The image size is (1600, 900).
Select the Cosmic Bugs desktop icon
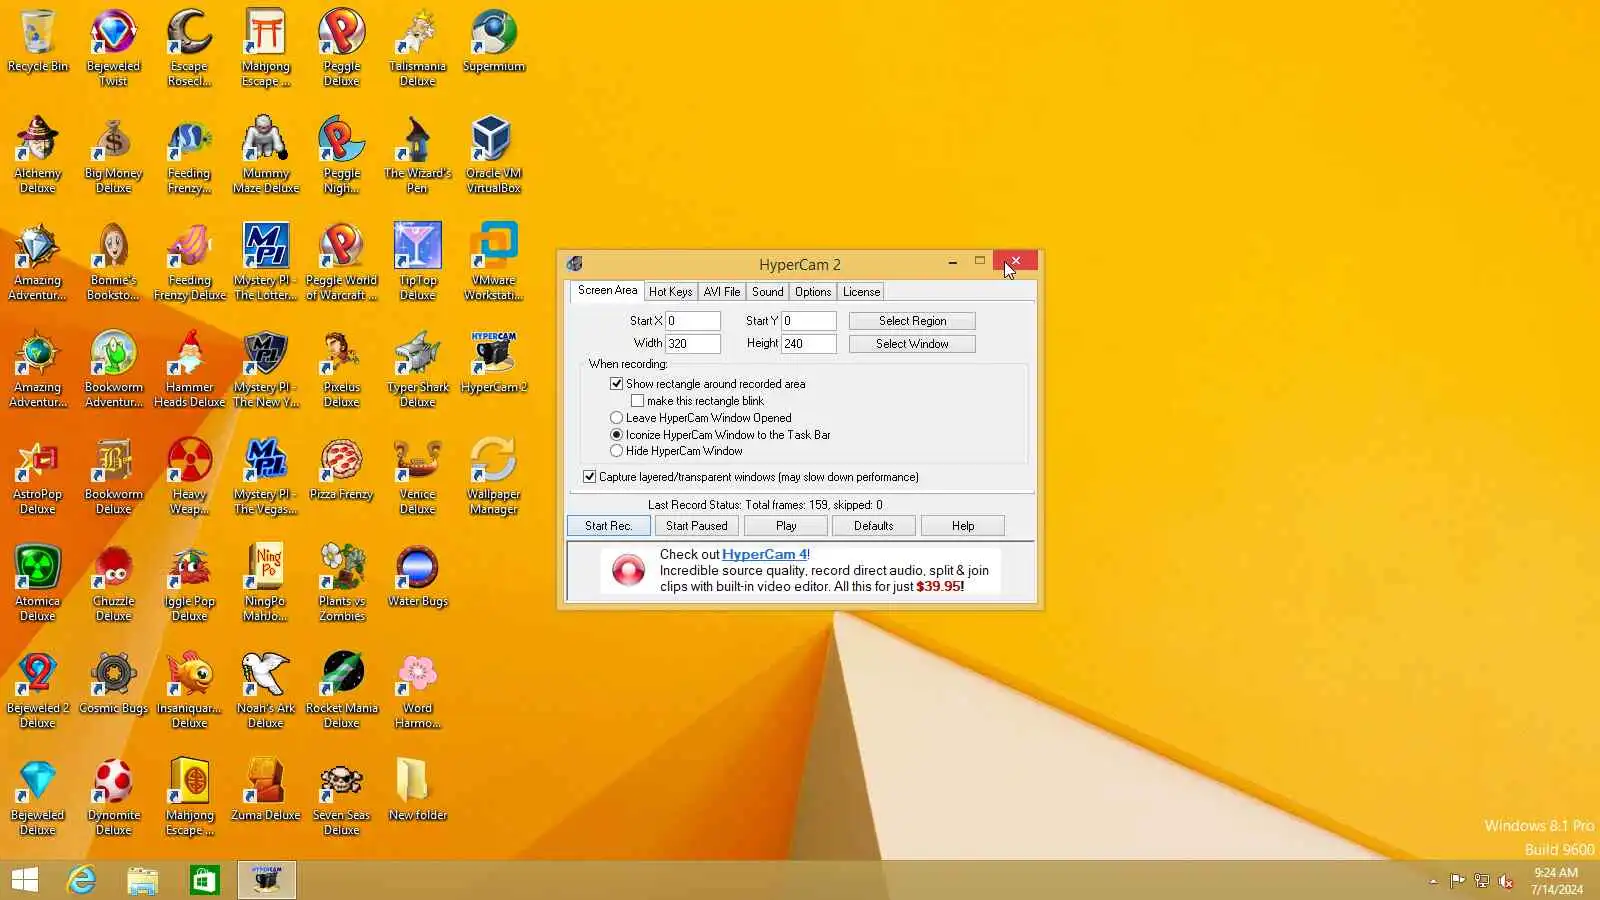pyautogui.click(x=114, y=684)
